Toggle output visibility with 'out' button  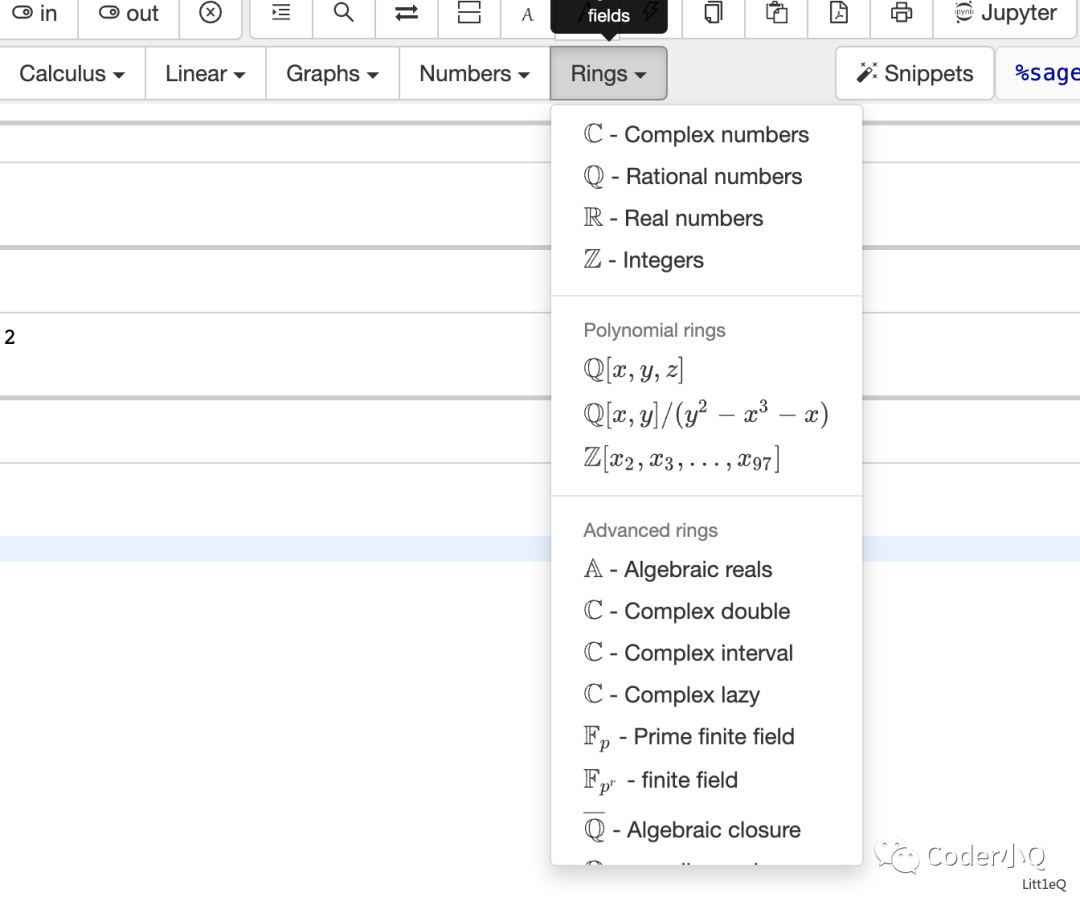pos(129,14)
